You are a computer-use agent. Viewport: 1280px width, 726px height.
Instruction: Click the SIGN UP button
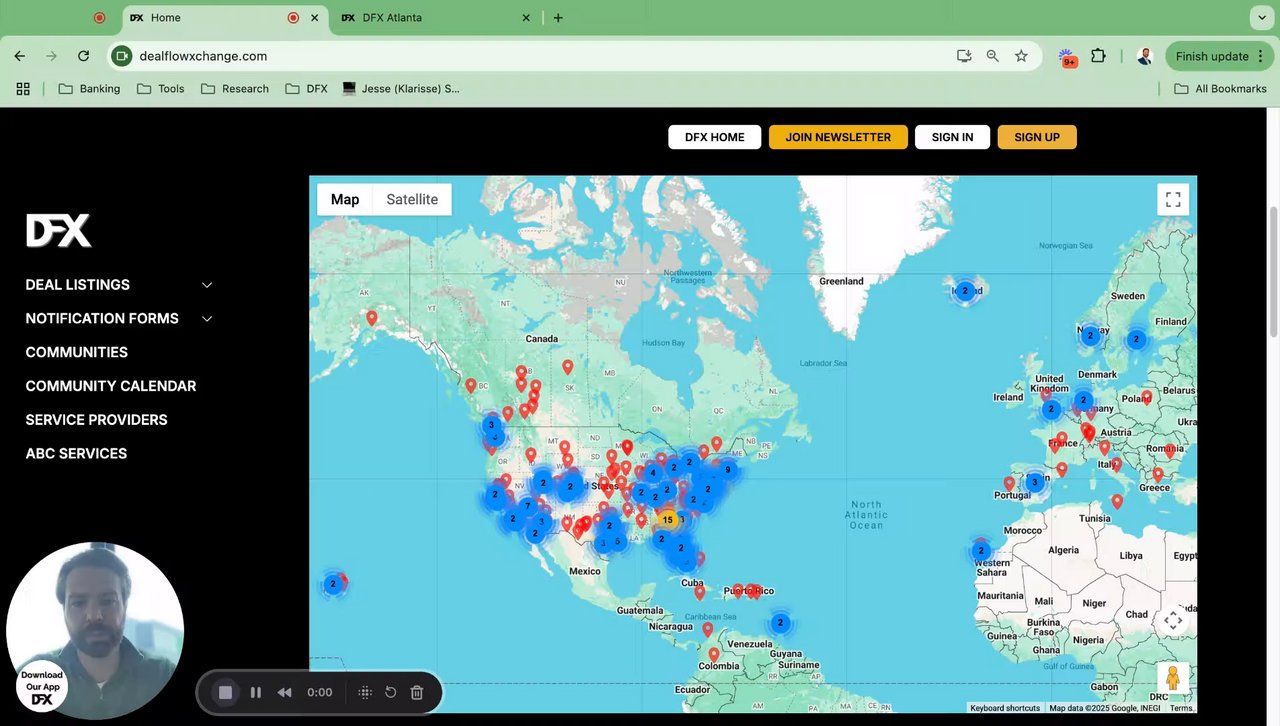pyautogui.click(x=1037, y=137)
